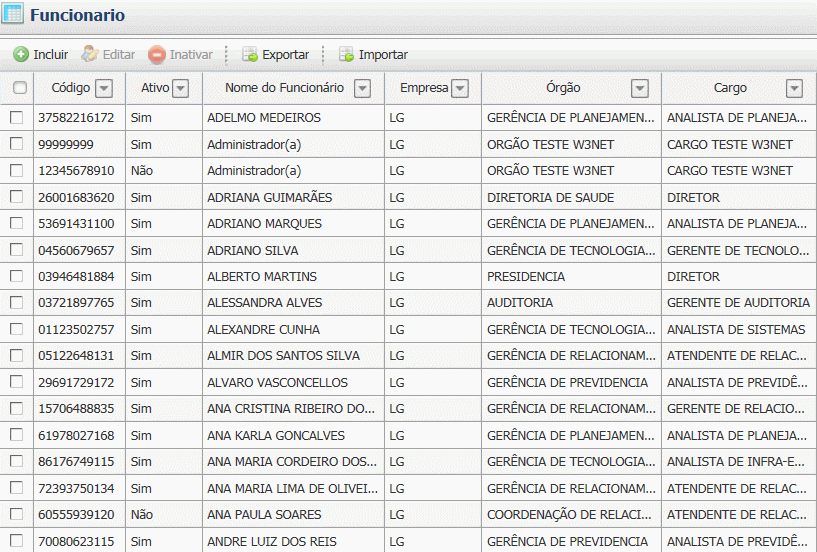Open the Código column filter dropdown
The height and width of the screenshot is (552, 817).
tap(104, 88)
